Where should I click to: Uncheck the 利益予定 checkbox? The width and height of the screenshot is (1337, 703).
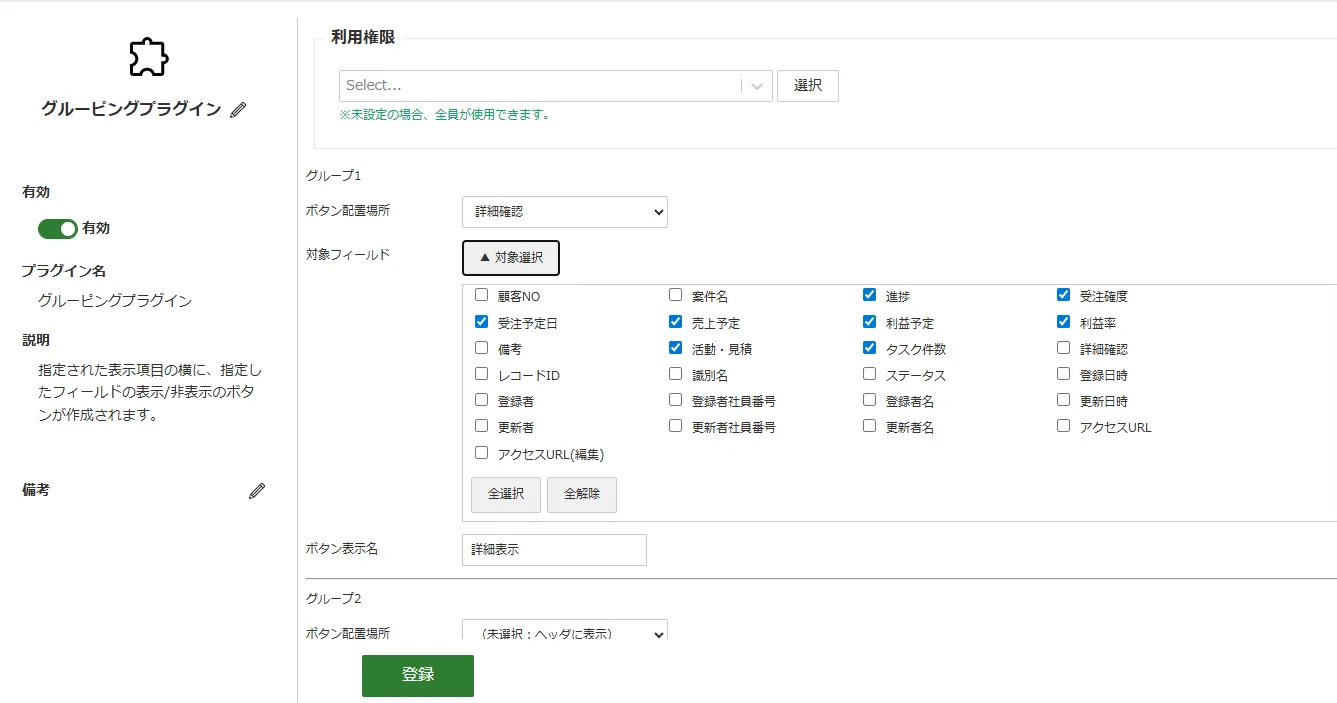click(869, 322)
